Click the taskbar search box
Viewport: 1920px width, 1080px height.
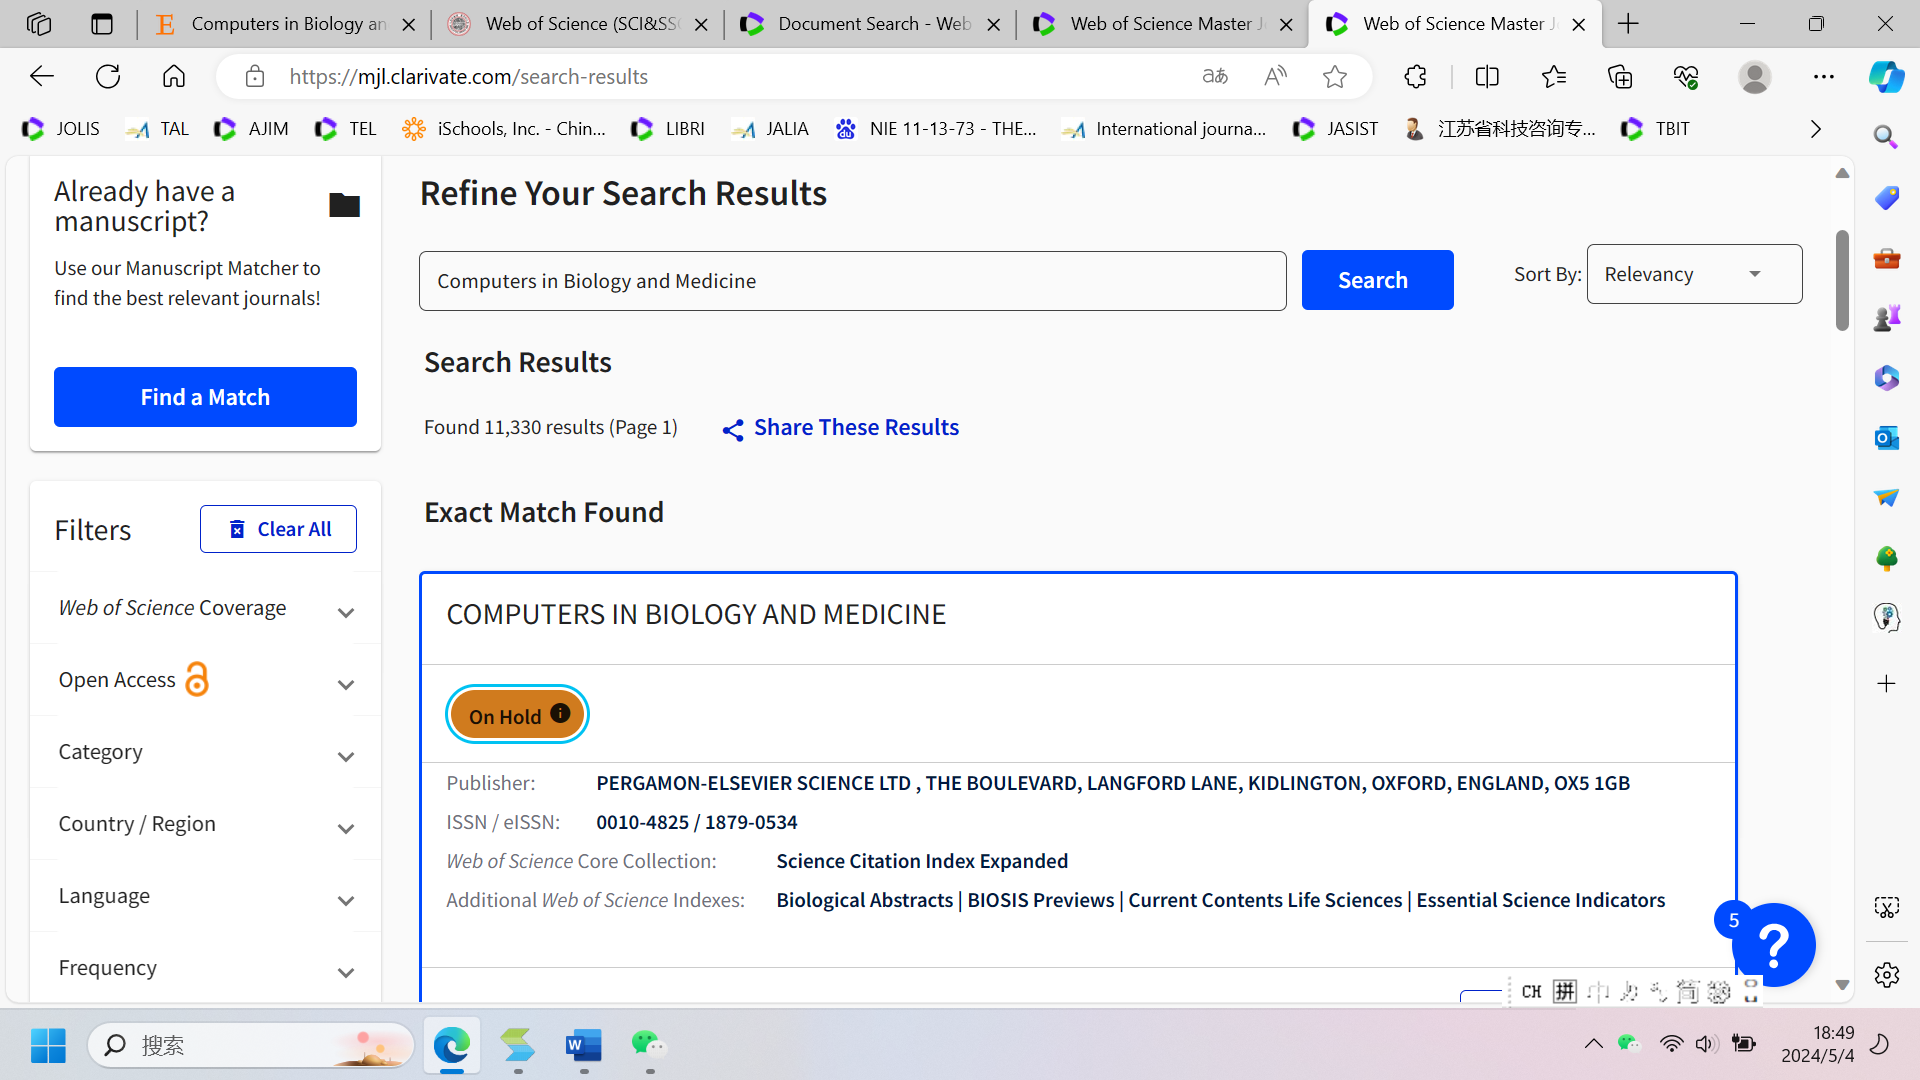pyautogui.click(x=250, y=1045)
